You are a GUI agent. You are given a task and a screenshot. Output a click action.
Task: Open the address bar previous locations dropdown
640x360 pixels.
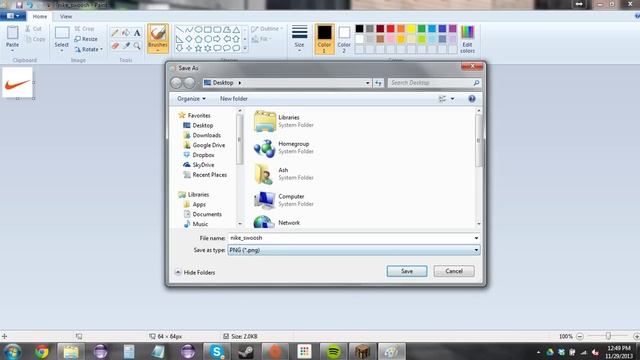pos(367,83)
